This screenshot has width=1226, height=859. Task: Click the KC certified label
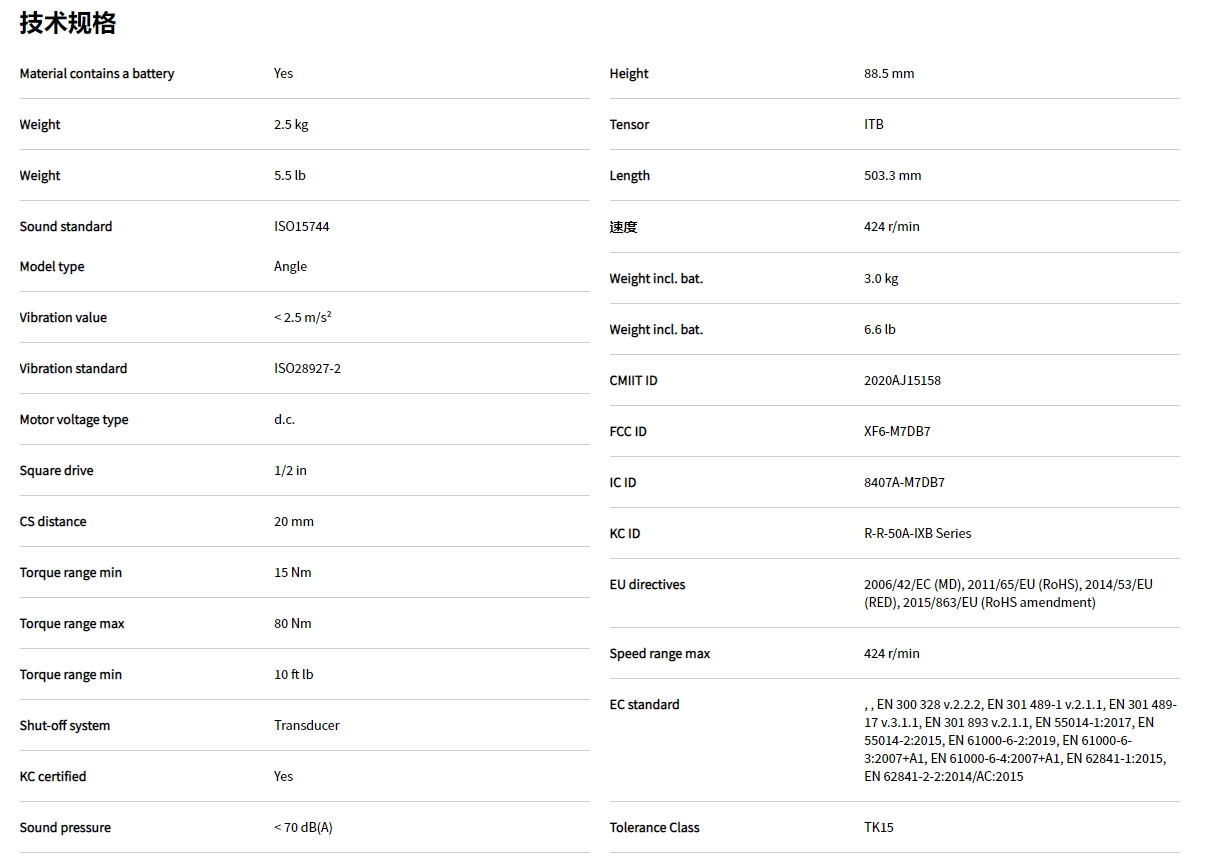53,777
